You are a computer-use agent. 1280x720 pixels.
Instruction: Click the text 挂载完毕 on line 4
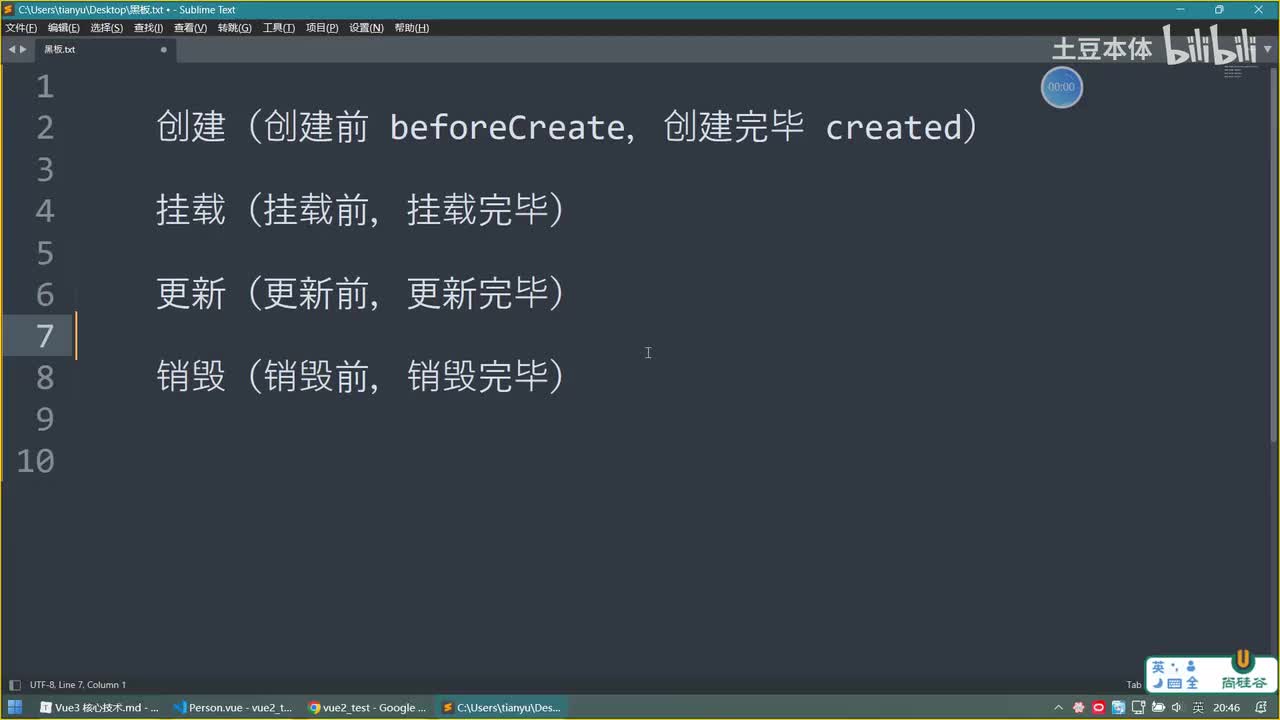click(477, 211)
